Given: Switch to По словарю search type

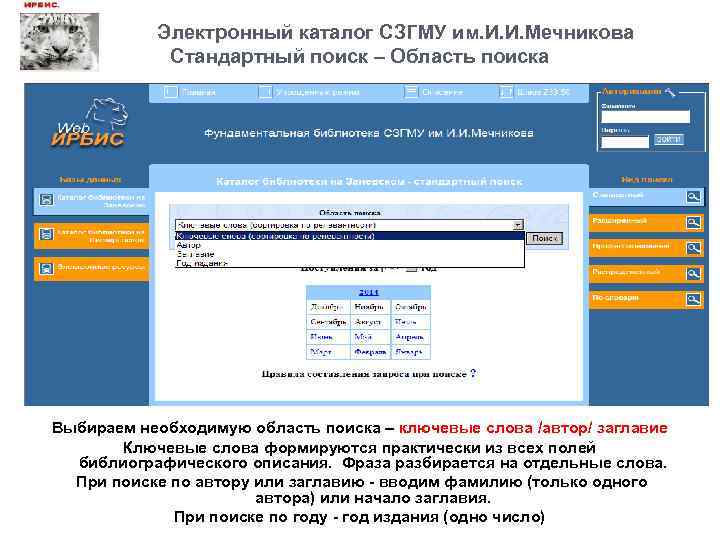Looking at the screenshot, I should point(647,300).
